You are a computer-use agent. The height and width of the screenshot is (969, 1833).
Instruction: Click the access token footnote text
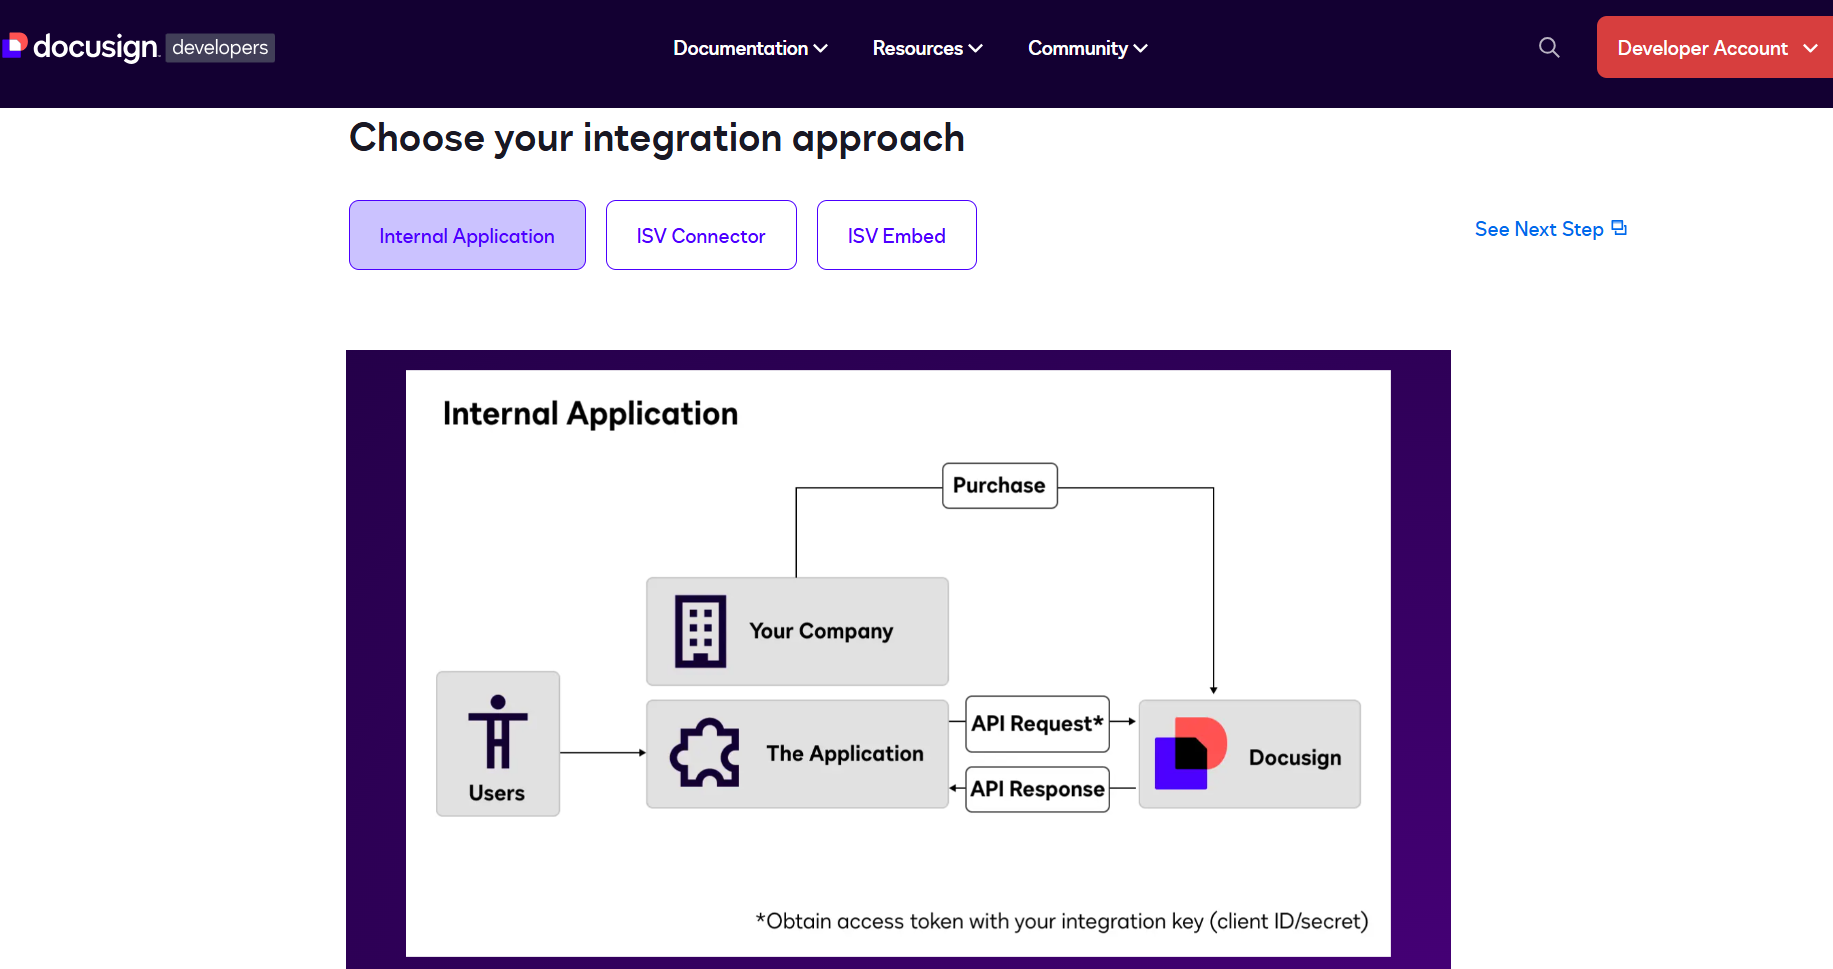pyautogui.click(x=1062, y=921)
